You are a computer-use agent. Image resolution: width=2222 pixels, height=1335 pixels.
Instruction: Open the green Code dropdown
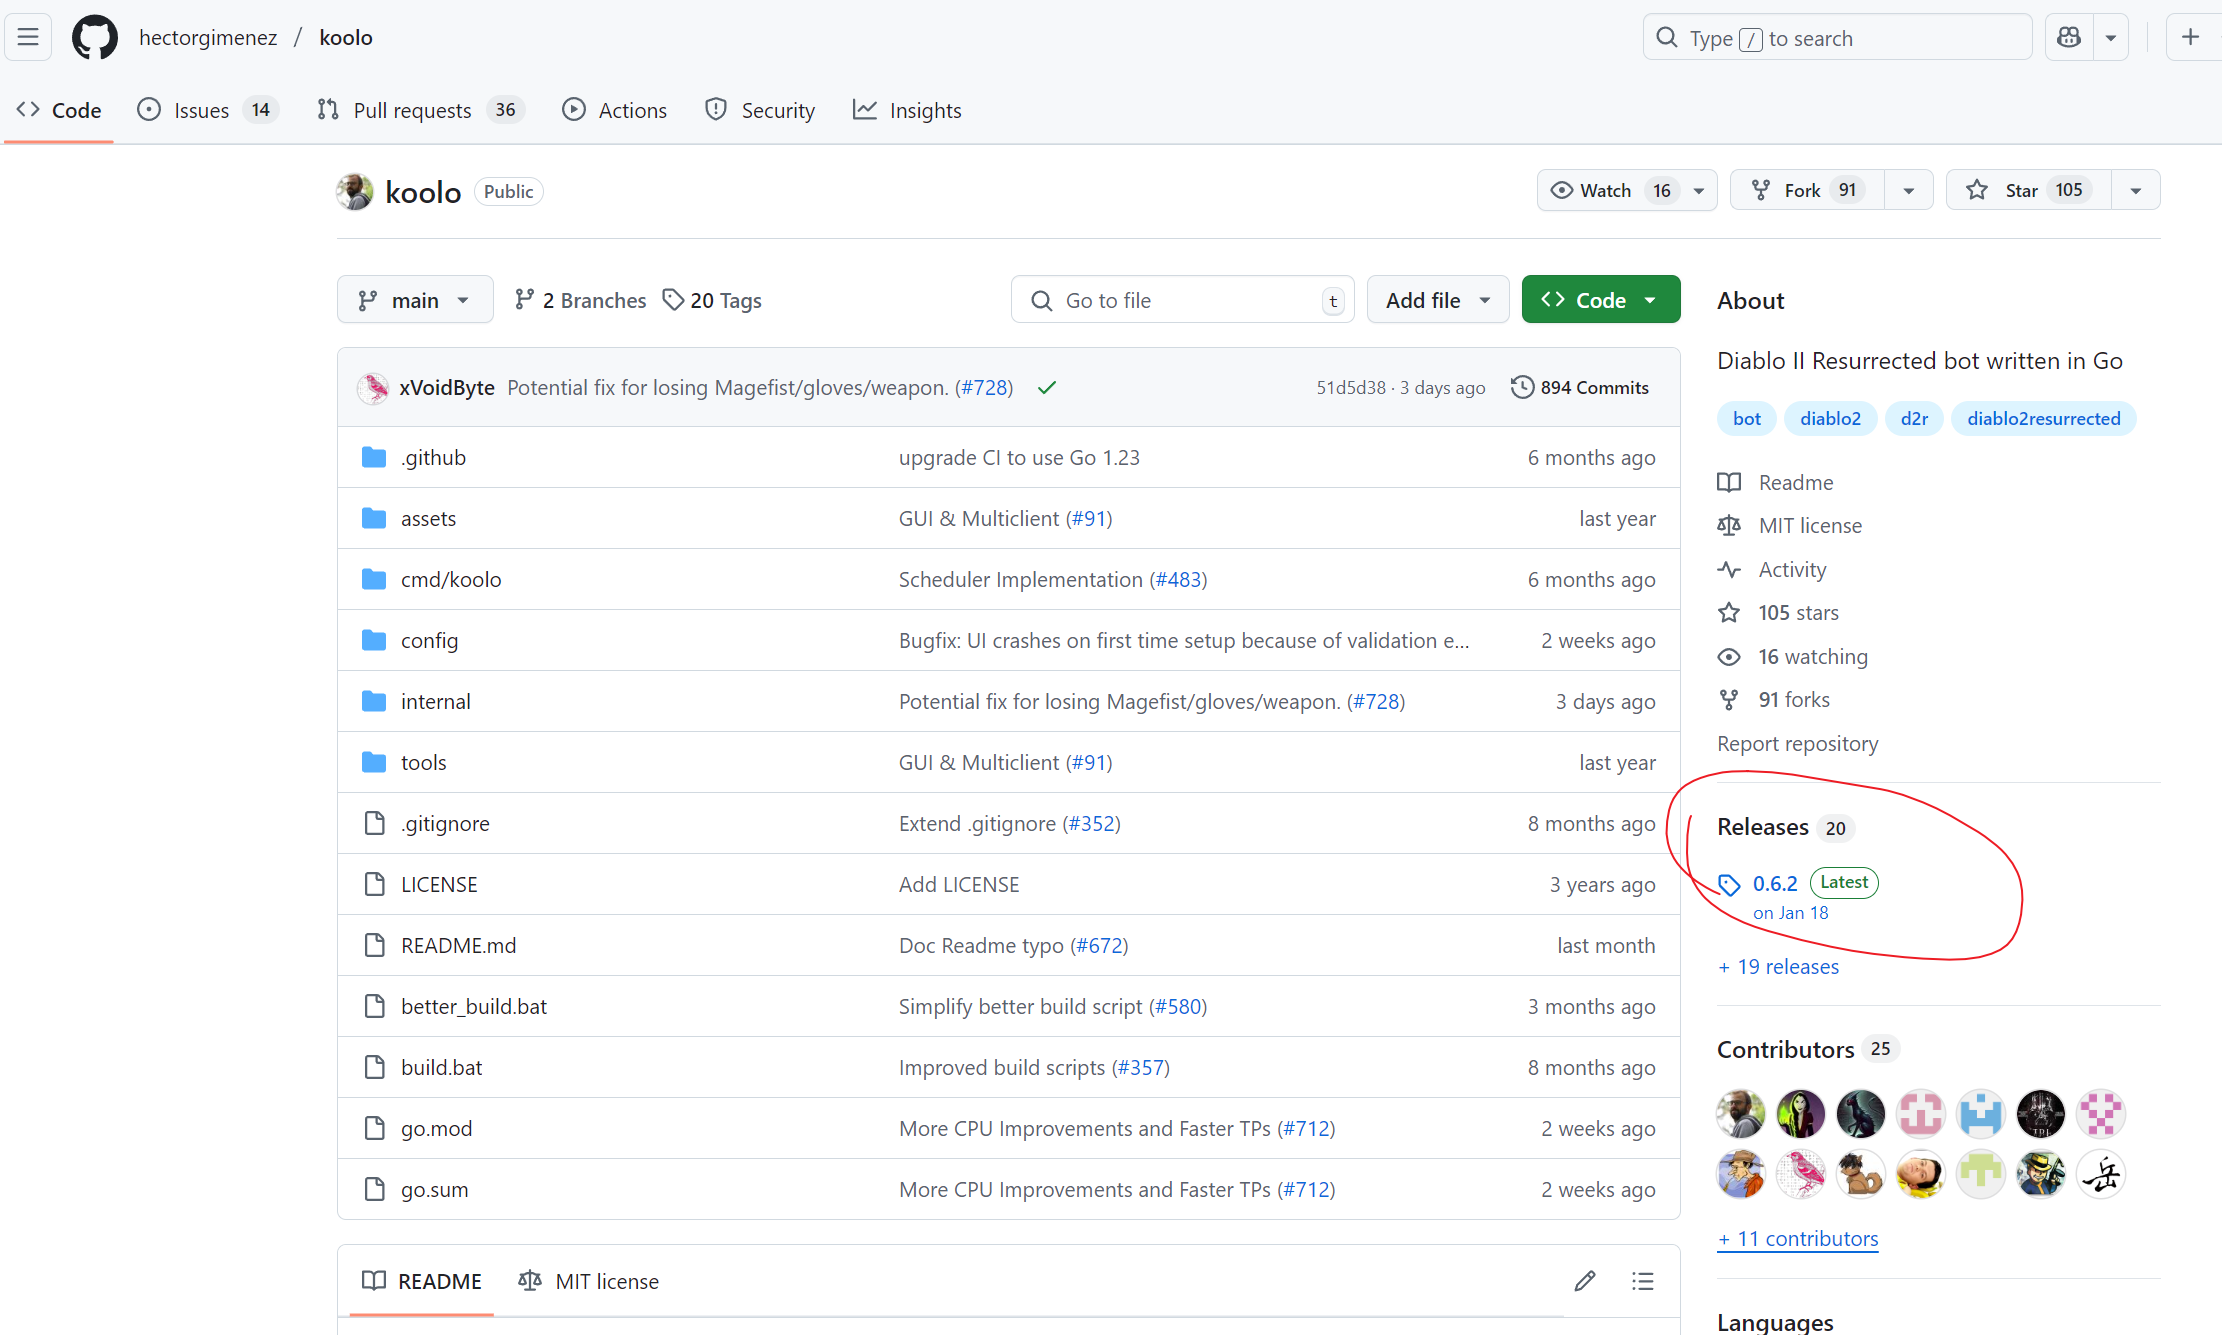click(x=1600, y=300)
